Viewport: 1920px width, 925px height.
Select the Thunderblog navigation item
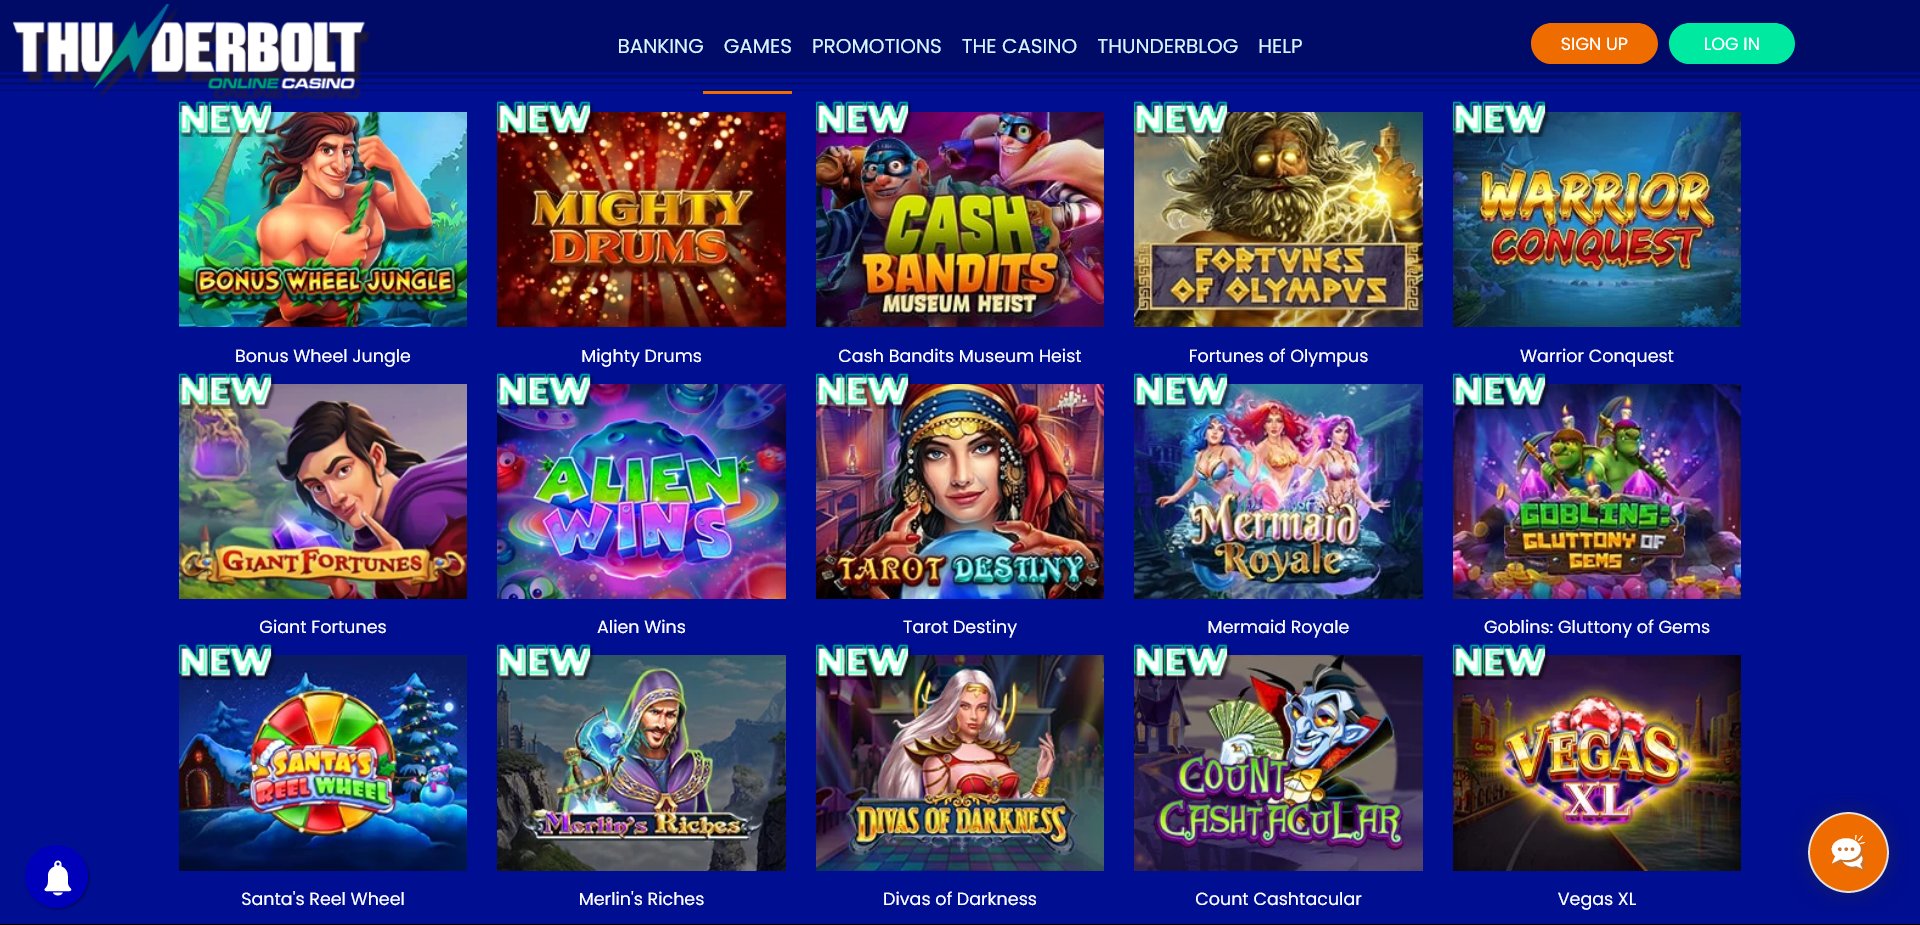tap(1167, 46)
